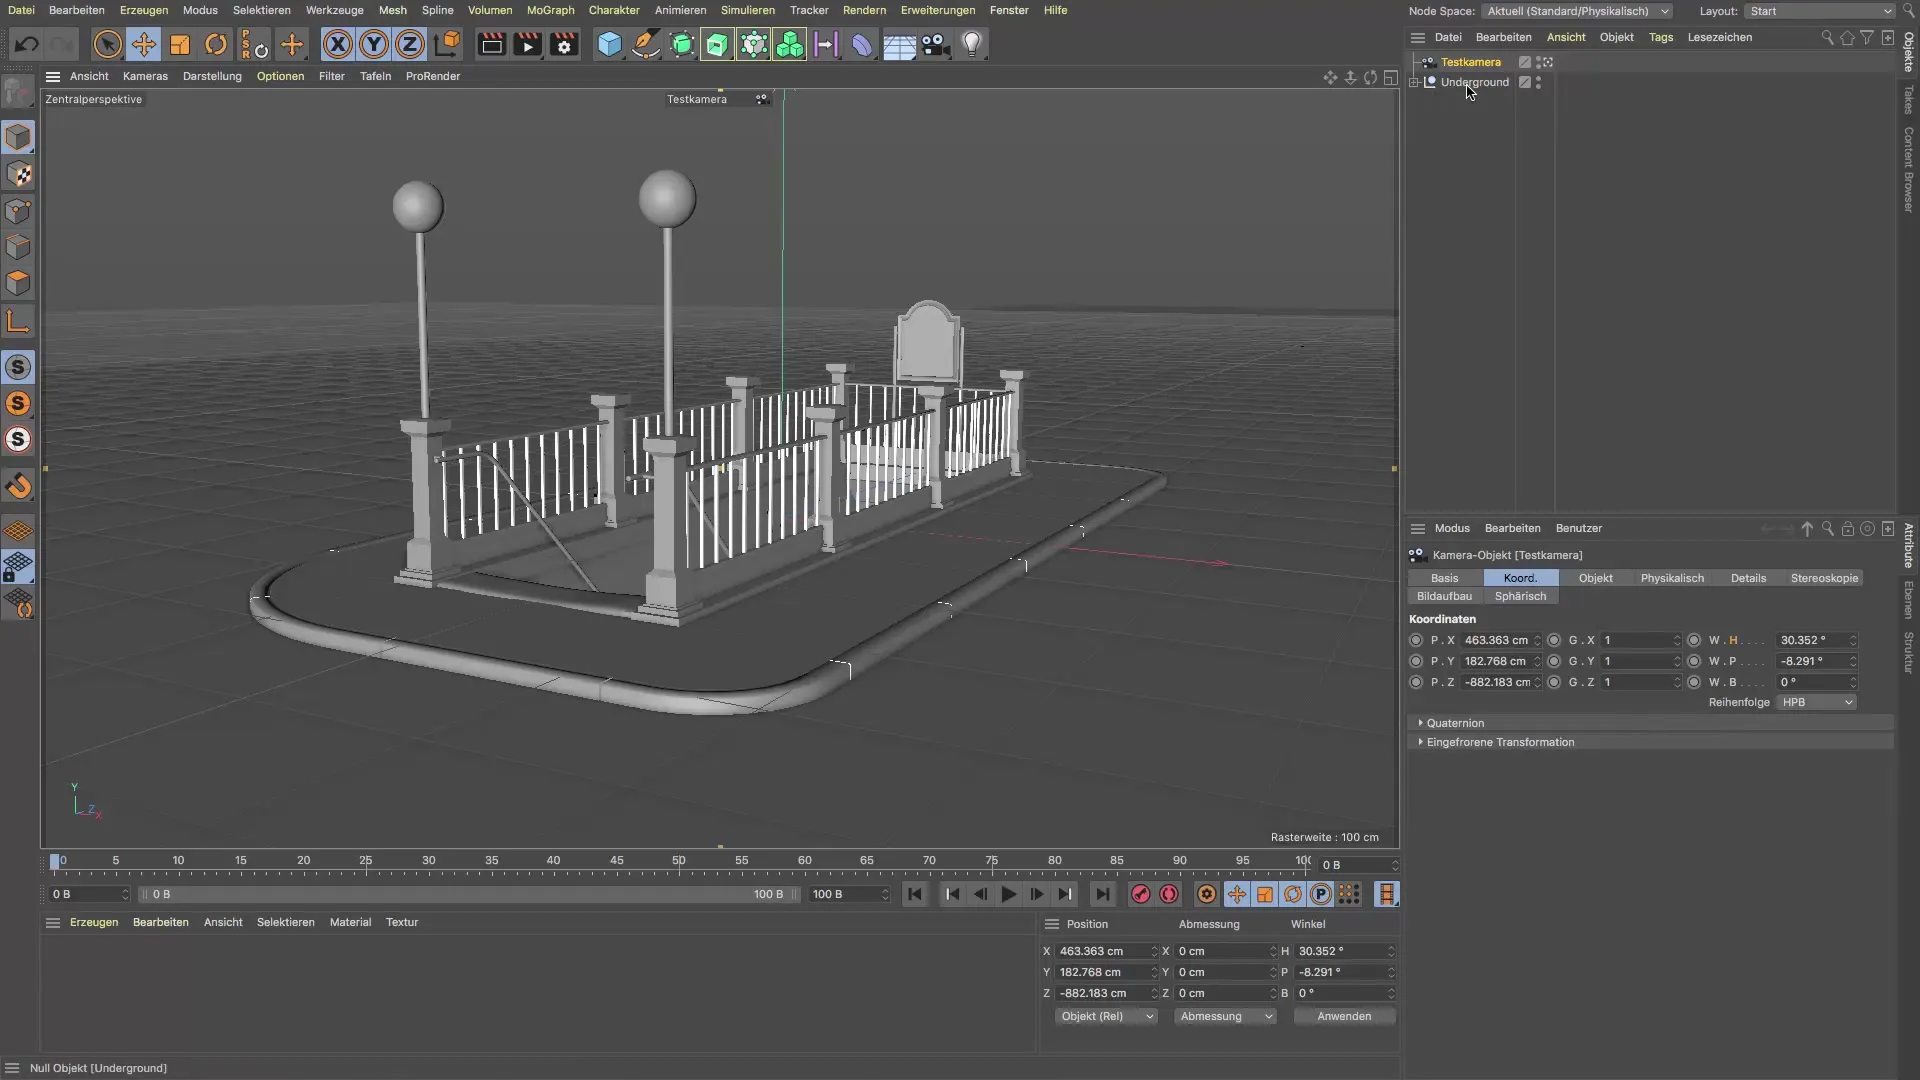
Task: Jump to the start of animation
Action: coord(914,894)
